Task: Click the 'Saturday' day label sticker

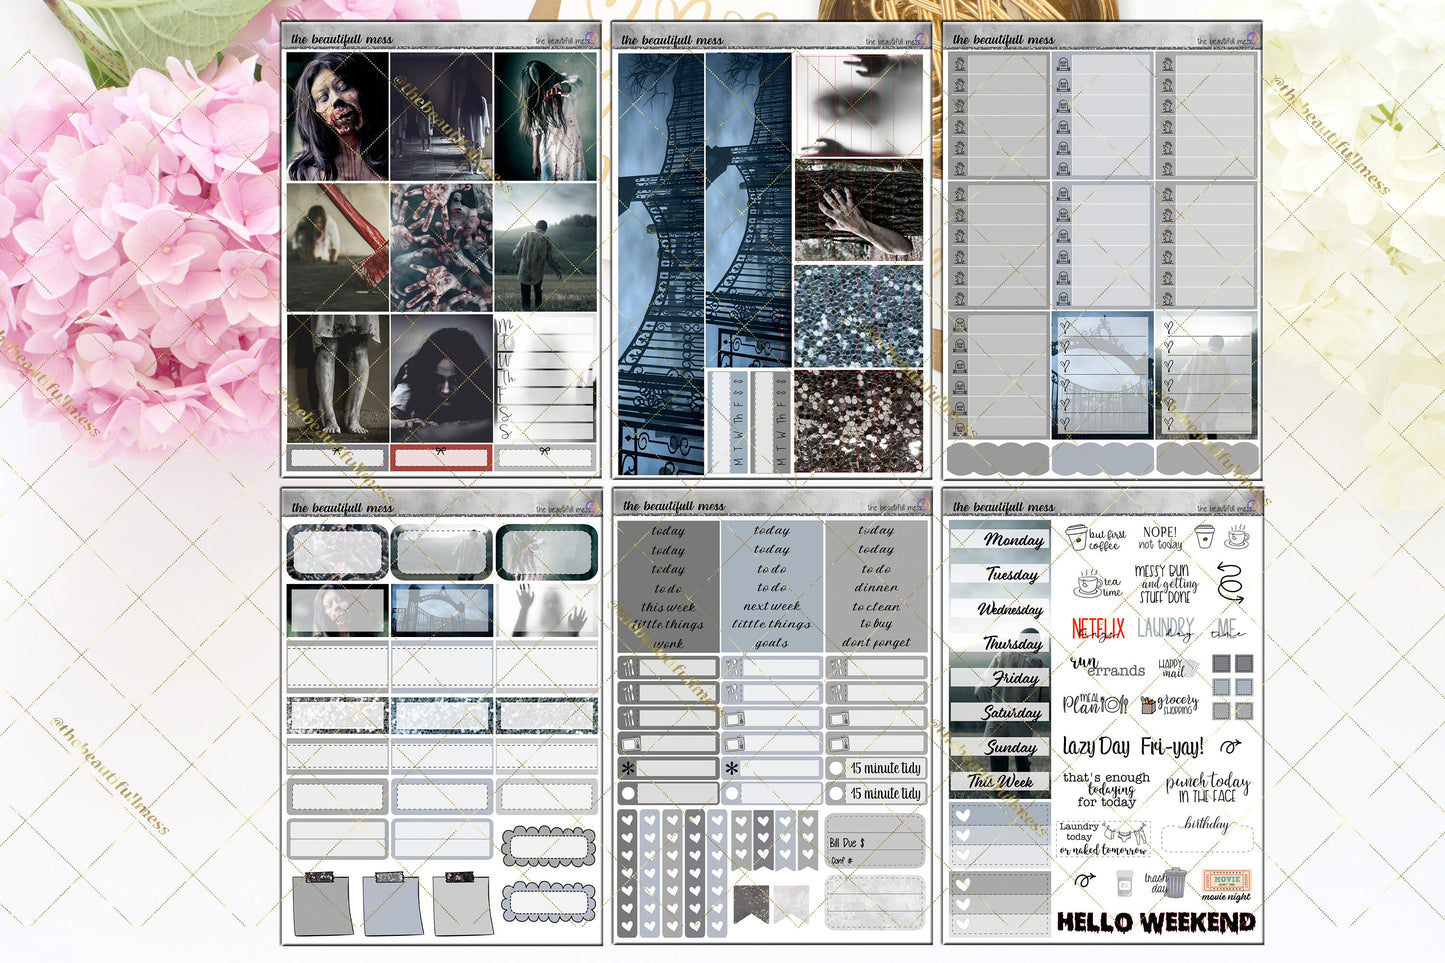Action: coord(1000,712)
